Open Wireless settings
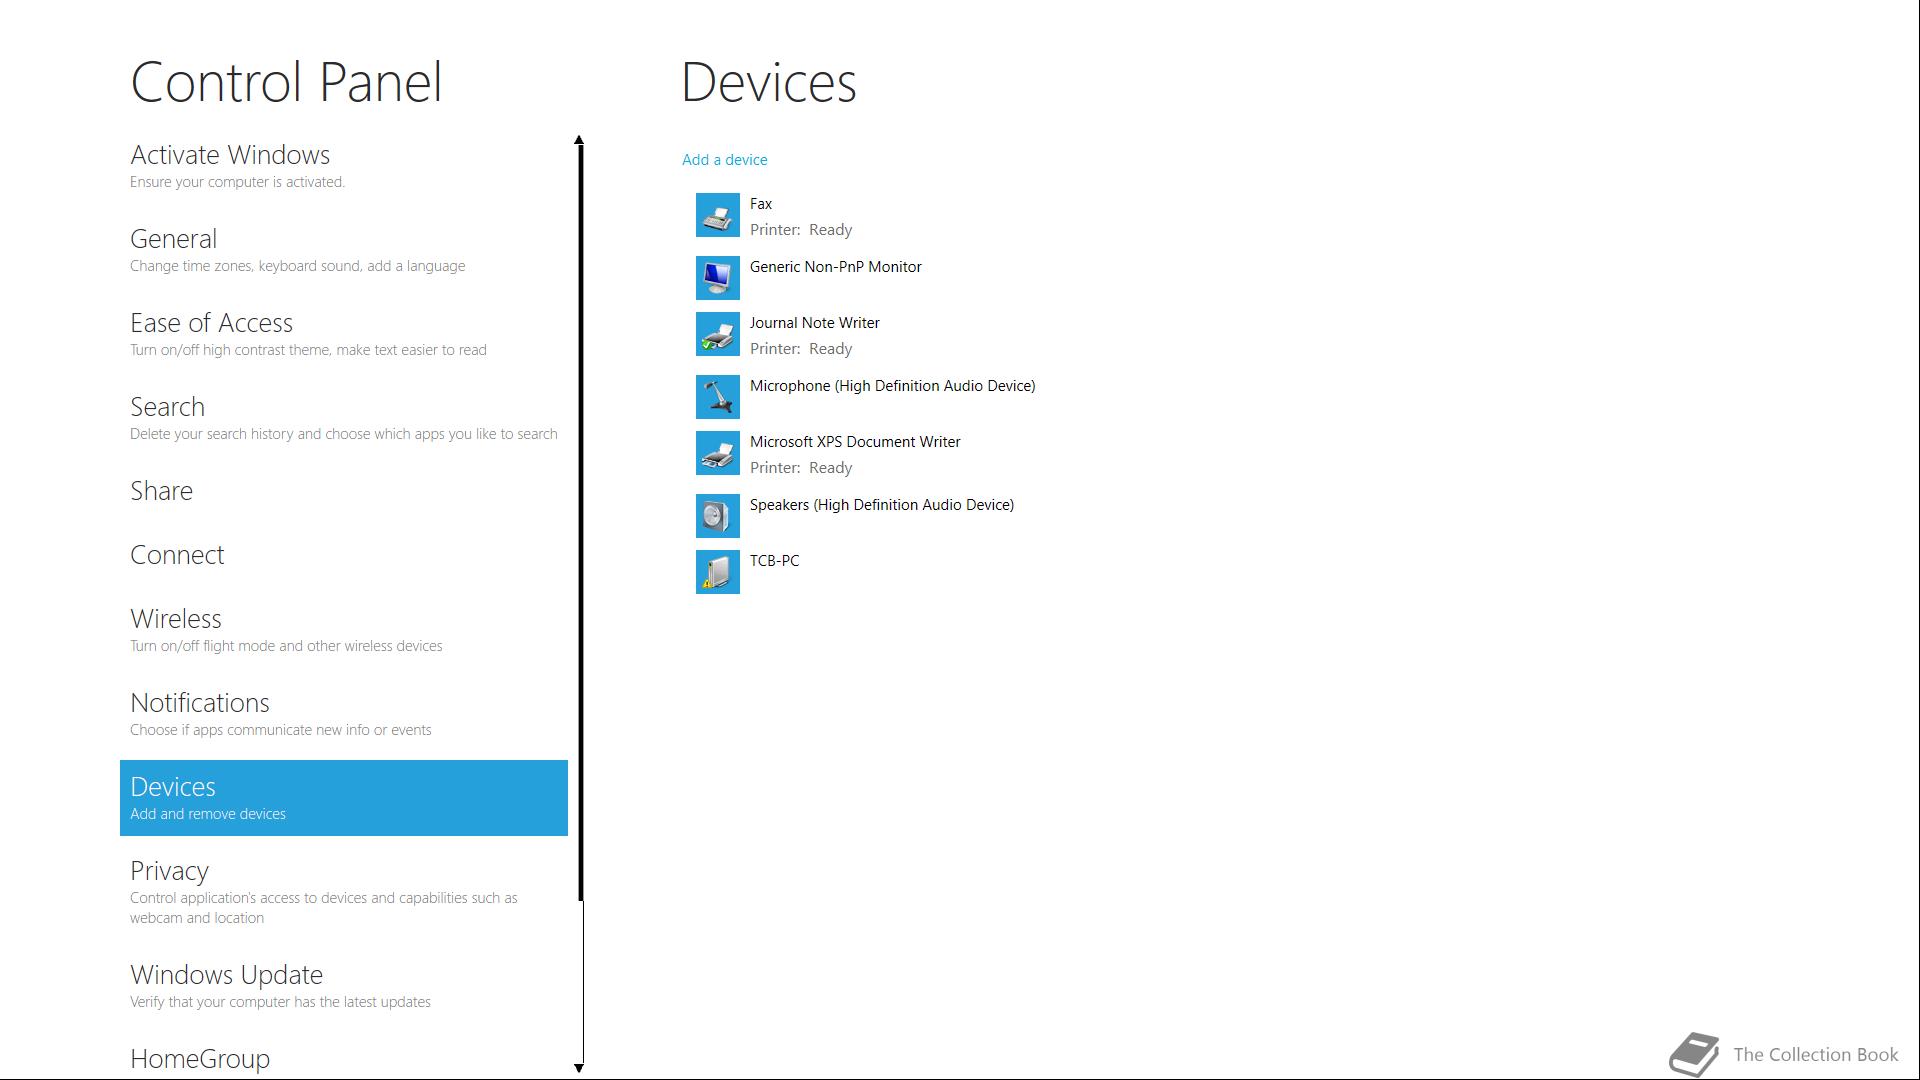This screenshot has height=1080, width=1920. 344,630
